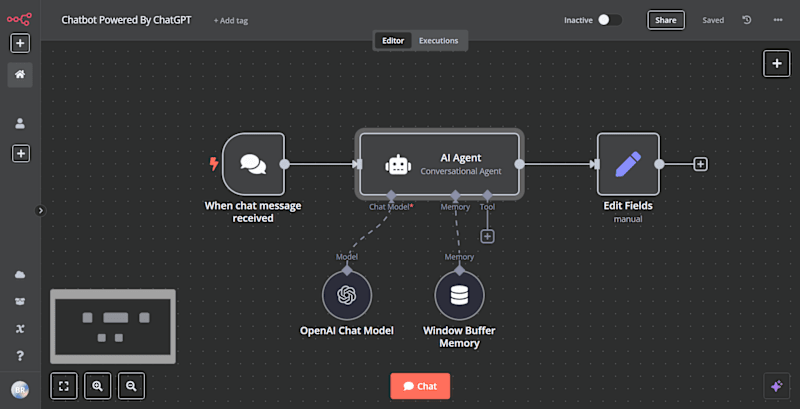
Task: Open the three-dots workflow menu
Action: point(778,20)
